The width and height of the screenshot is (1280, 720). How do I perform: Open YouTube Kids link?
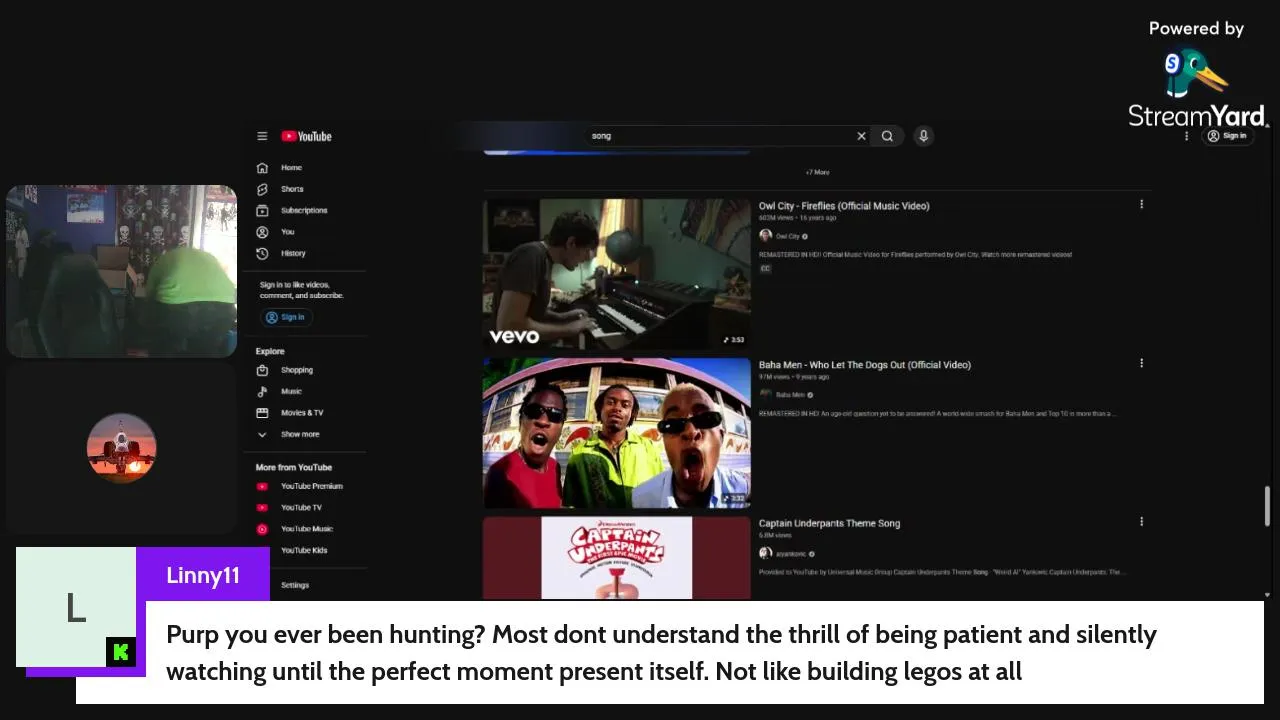pyautogui.click(x=306, y=551)
